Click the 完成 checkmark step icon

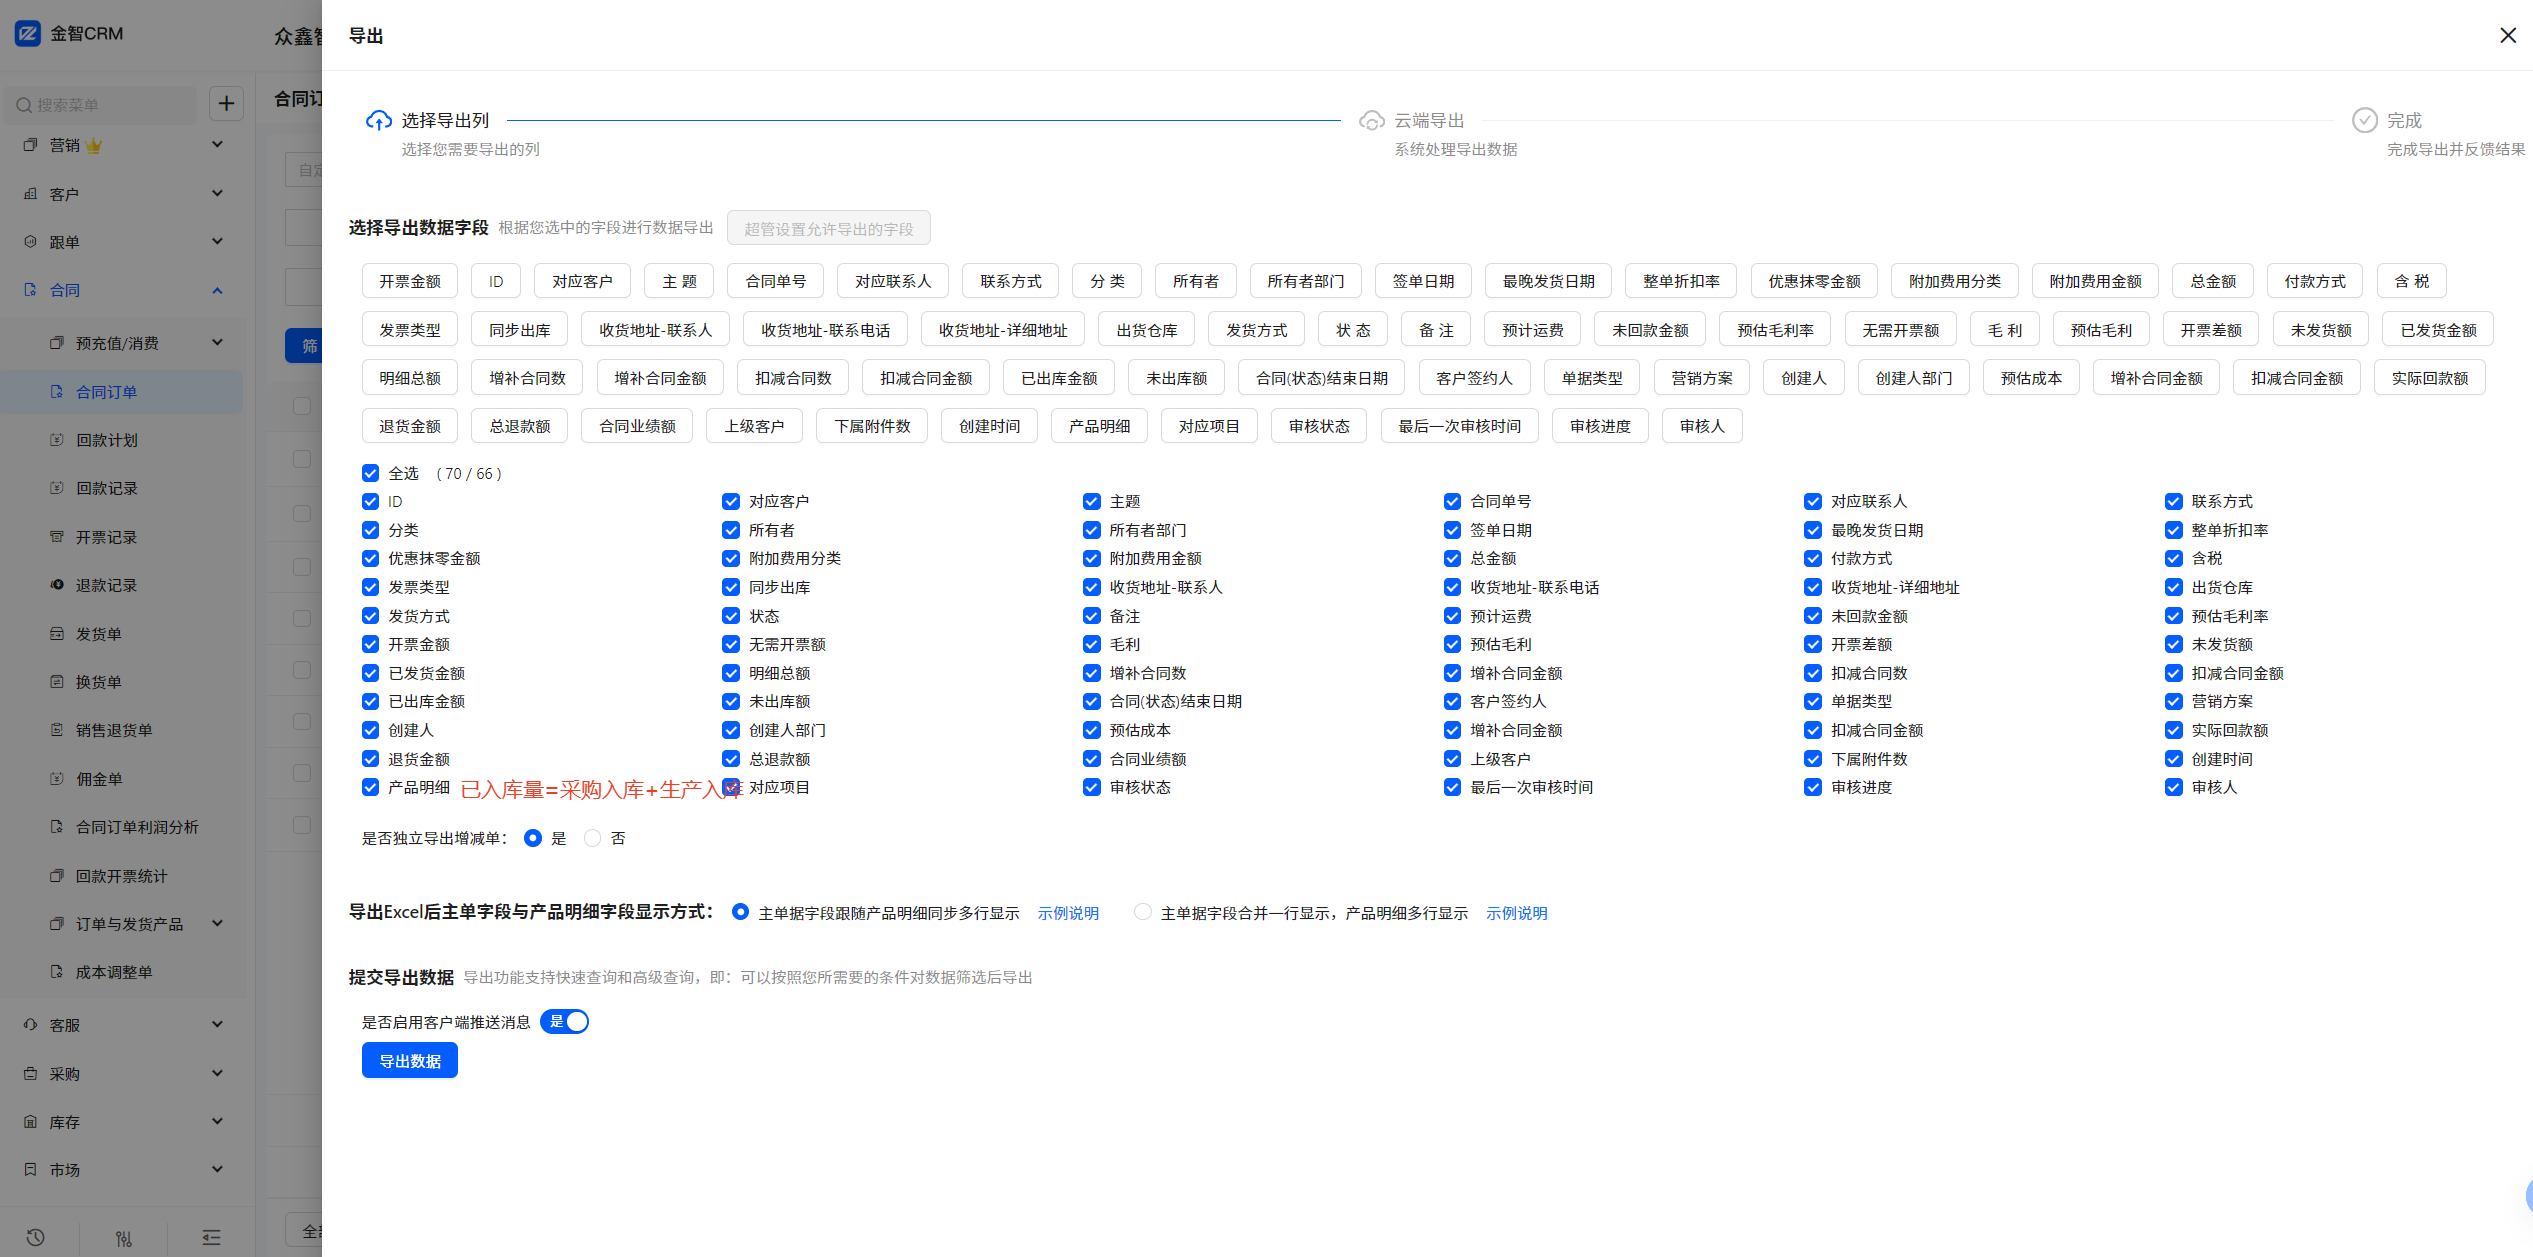pos(2364,121)
